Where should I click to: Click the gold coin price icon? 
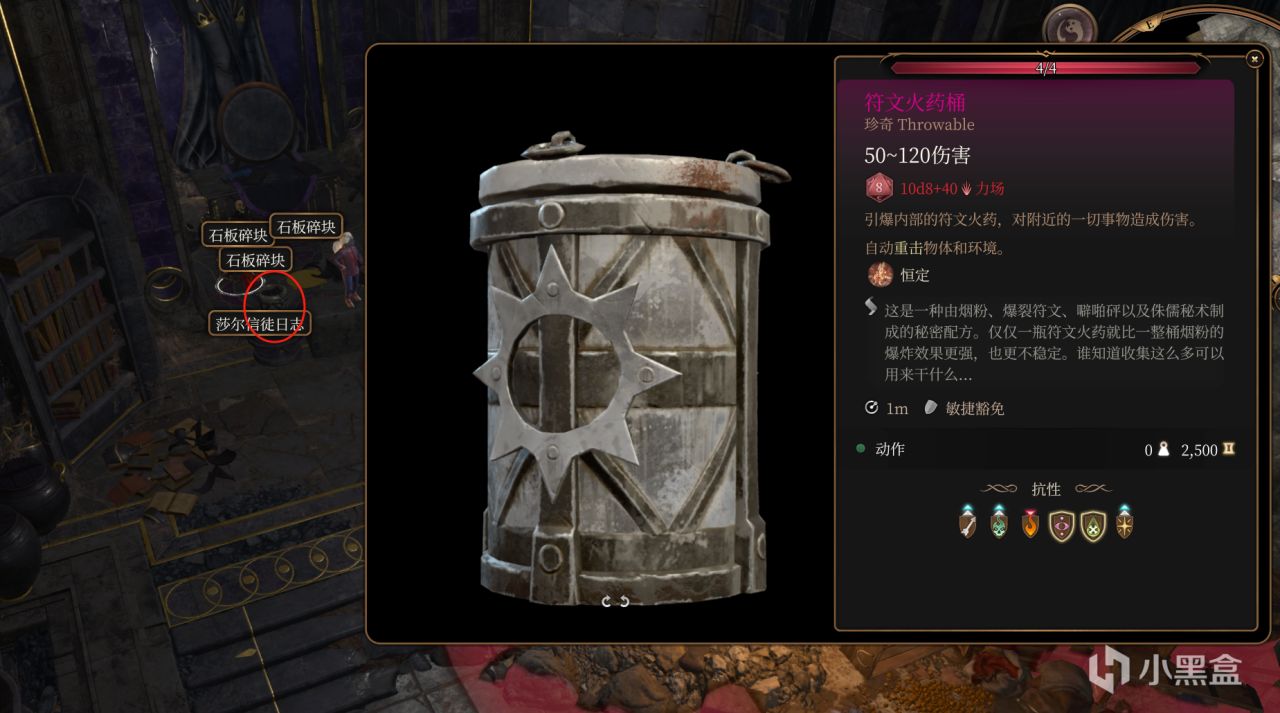pos(1228,450)
